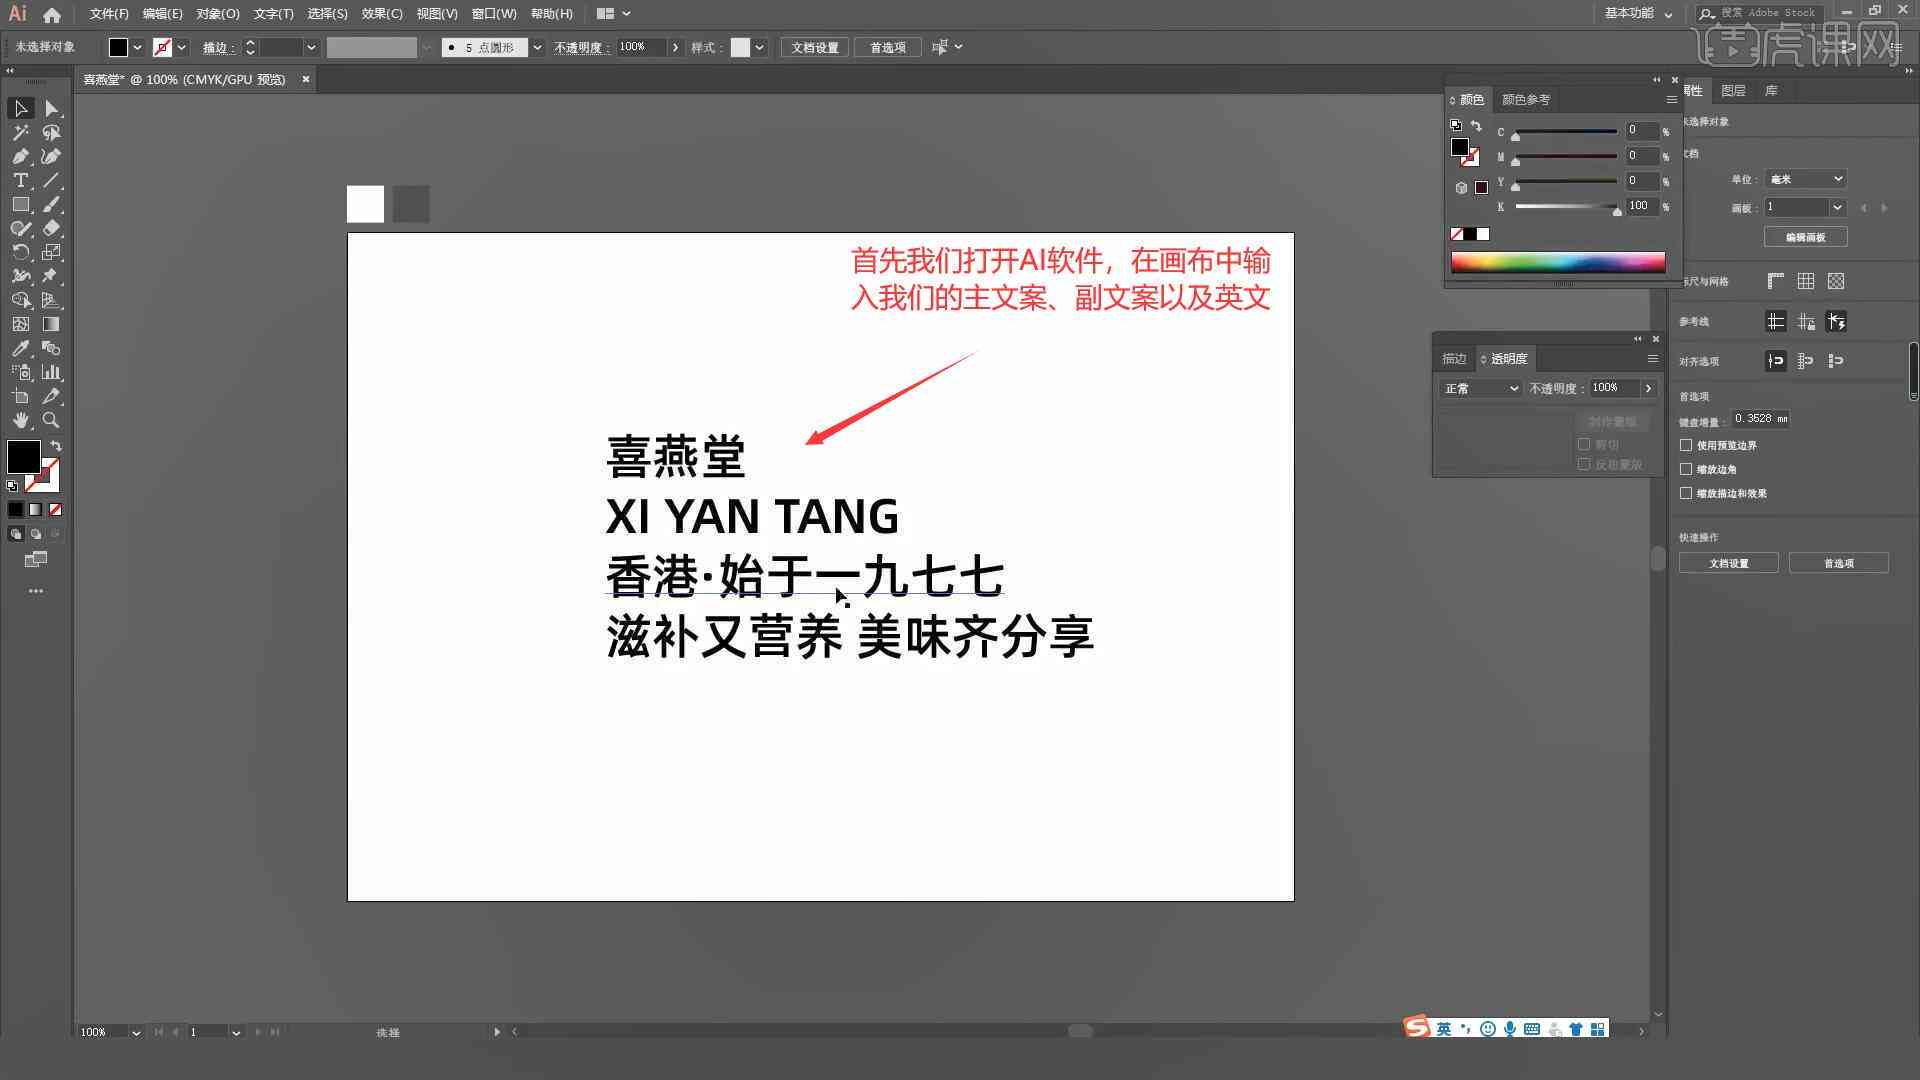Screen dimensions: 1920x1080
Task: Select the Type tool
Action: (18, 181)
